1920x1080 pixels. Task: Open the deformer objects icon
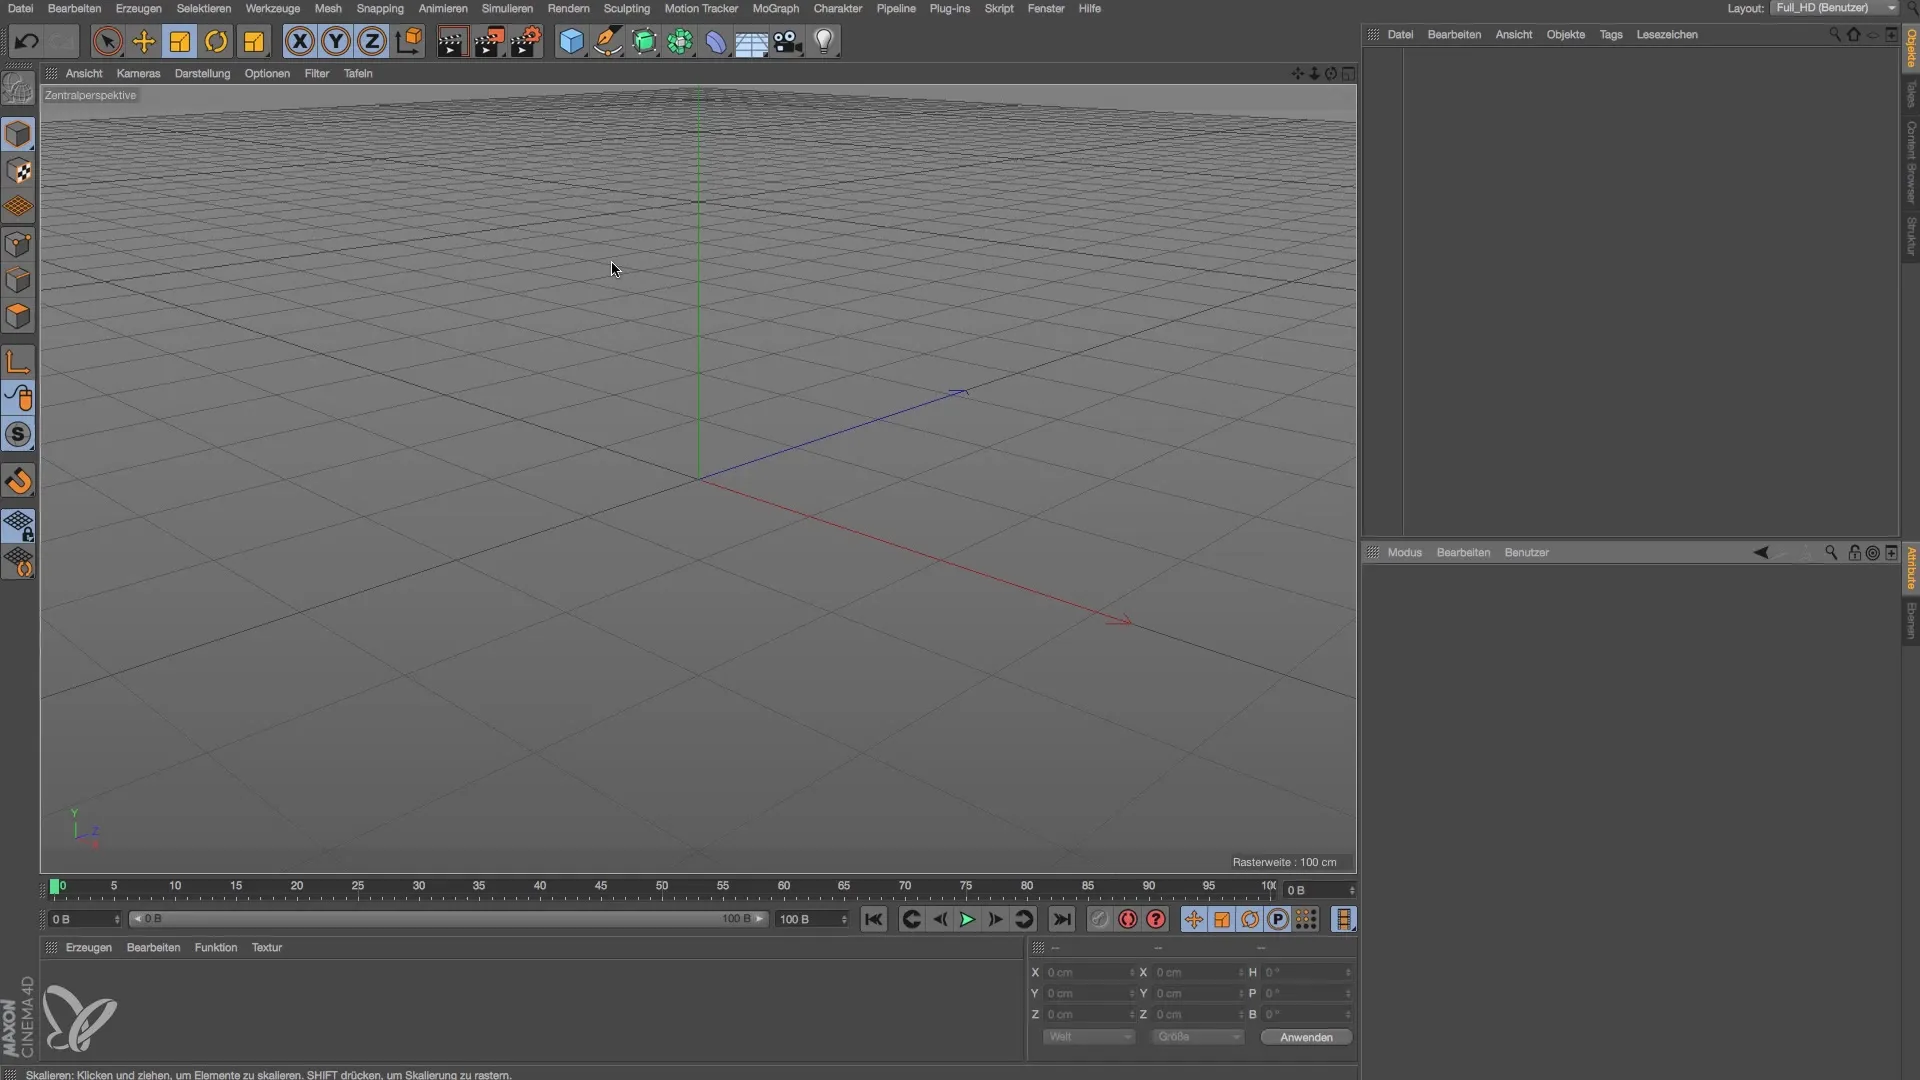point(716,41)
